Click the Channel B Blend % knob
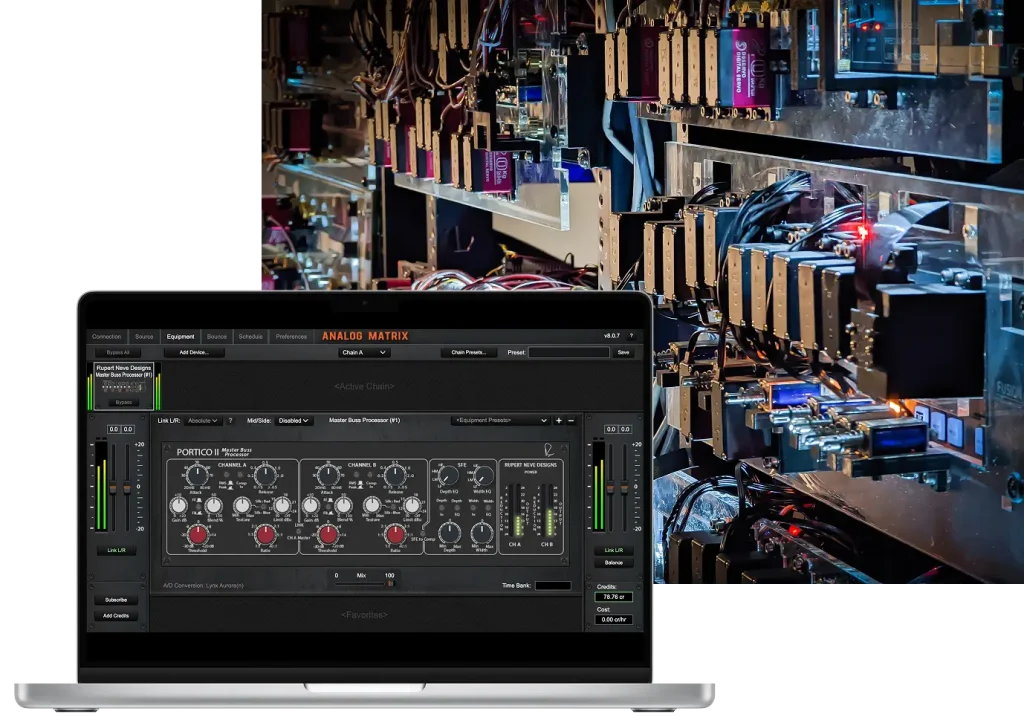1024x717 pixels. click(344, 505)
